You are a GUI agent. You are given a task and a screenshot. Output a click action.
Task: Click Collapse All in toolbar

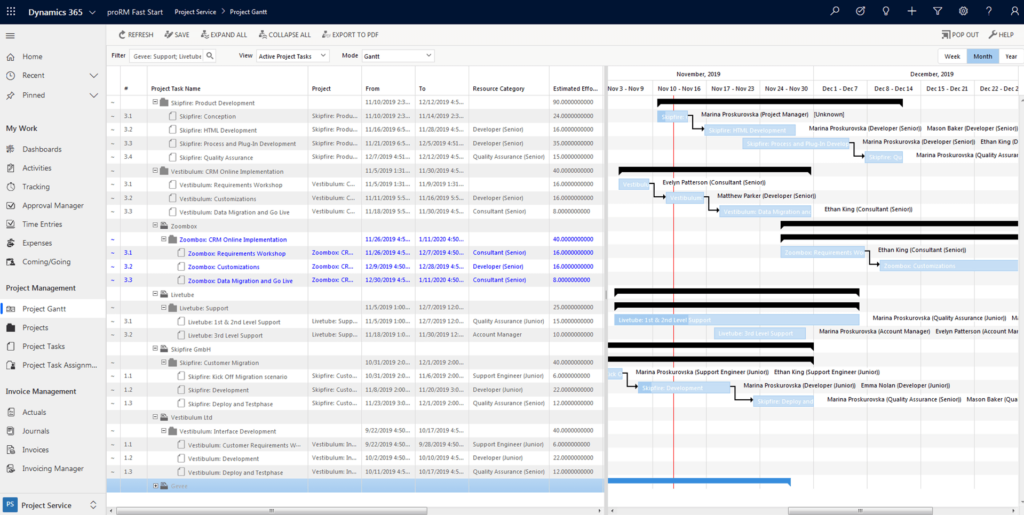point(284,35)
